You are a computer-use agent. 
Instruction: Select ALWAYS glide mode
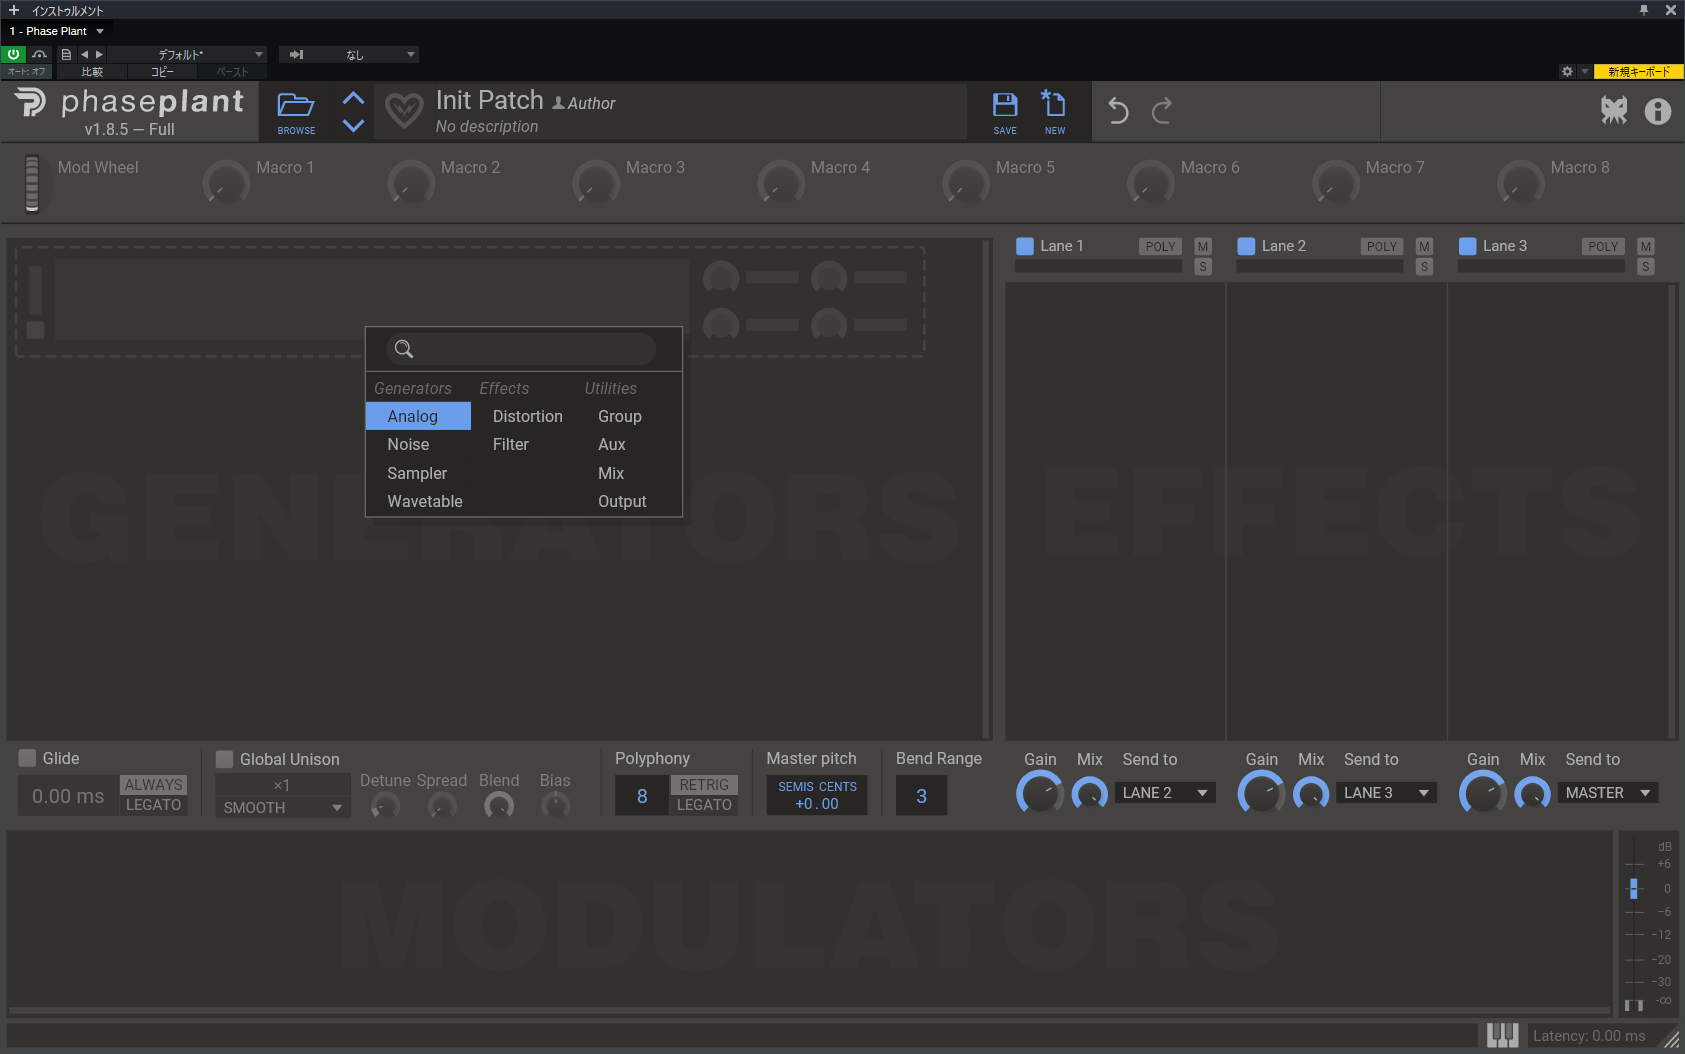[153, 785]
